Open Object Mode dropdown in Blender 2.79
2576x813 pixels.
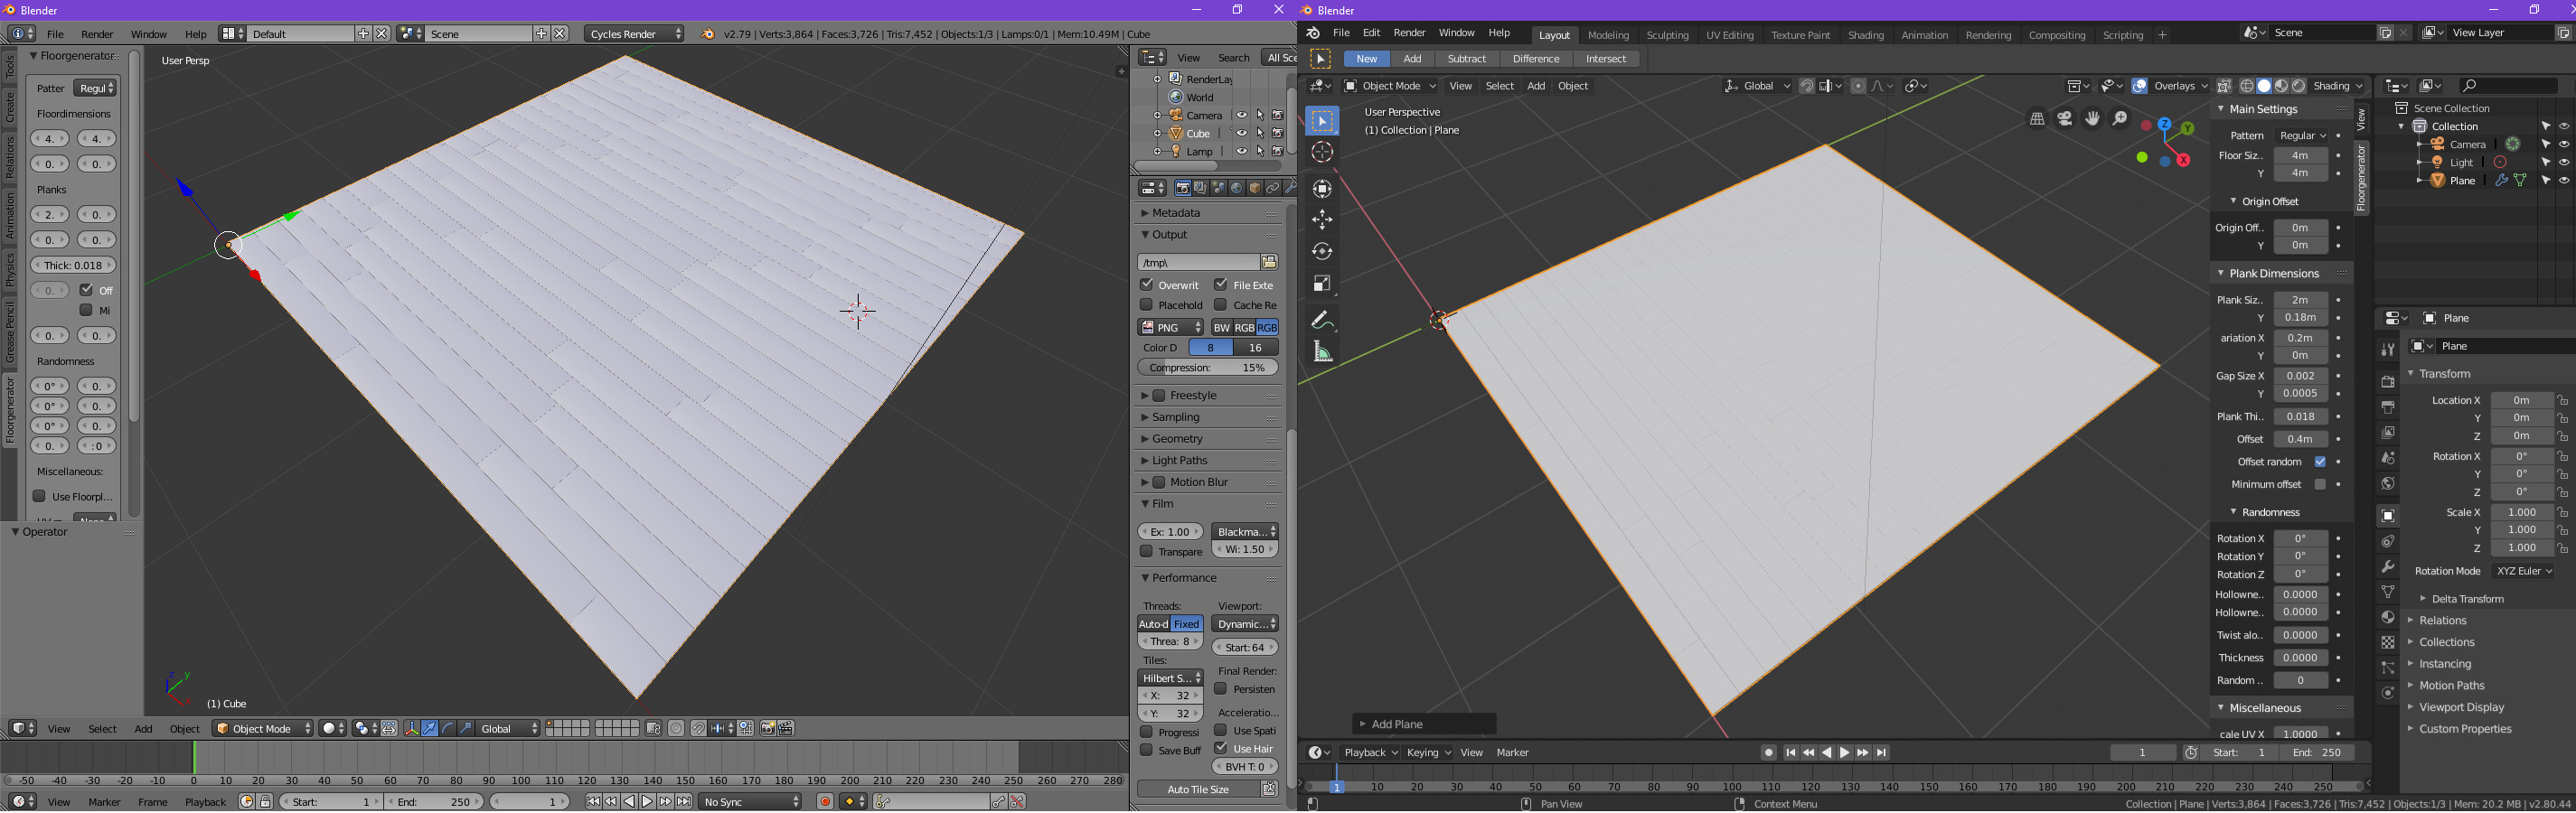[x=264, y=729]
